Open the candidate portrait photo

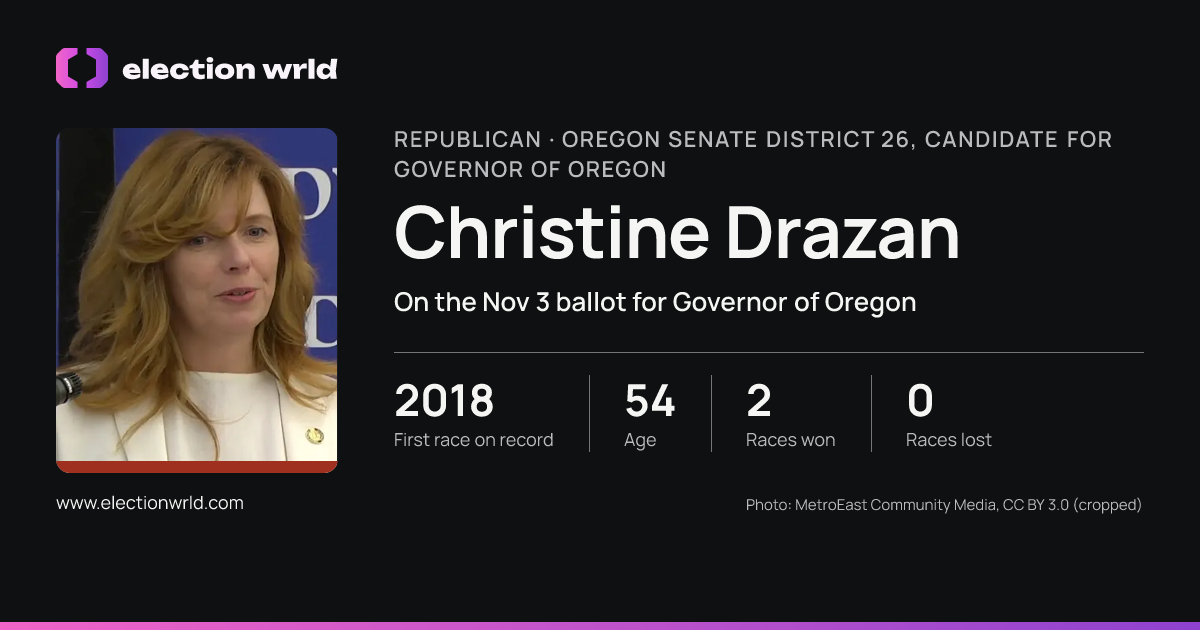196,300
